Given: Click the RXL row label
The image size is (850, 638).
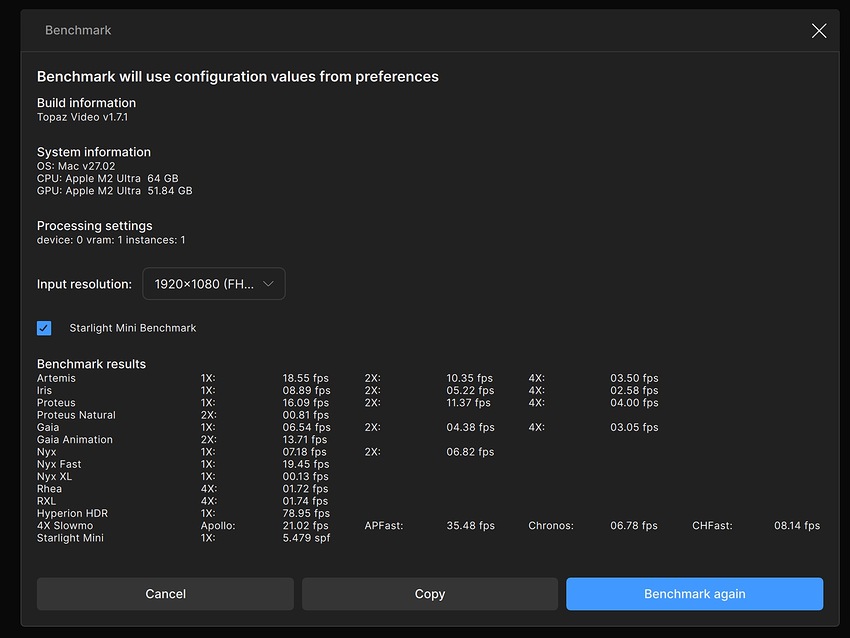Looking at the screenshot, I should point(47,501).
